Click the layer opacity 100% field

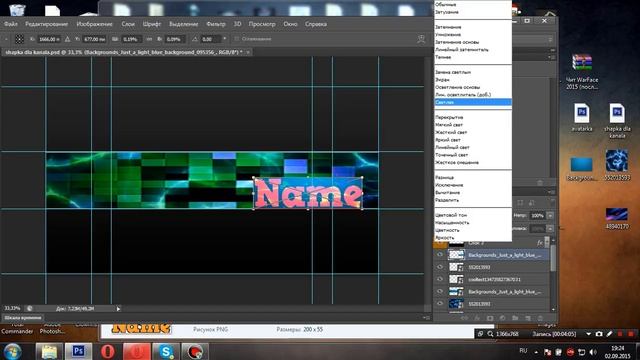pos(538,216)
